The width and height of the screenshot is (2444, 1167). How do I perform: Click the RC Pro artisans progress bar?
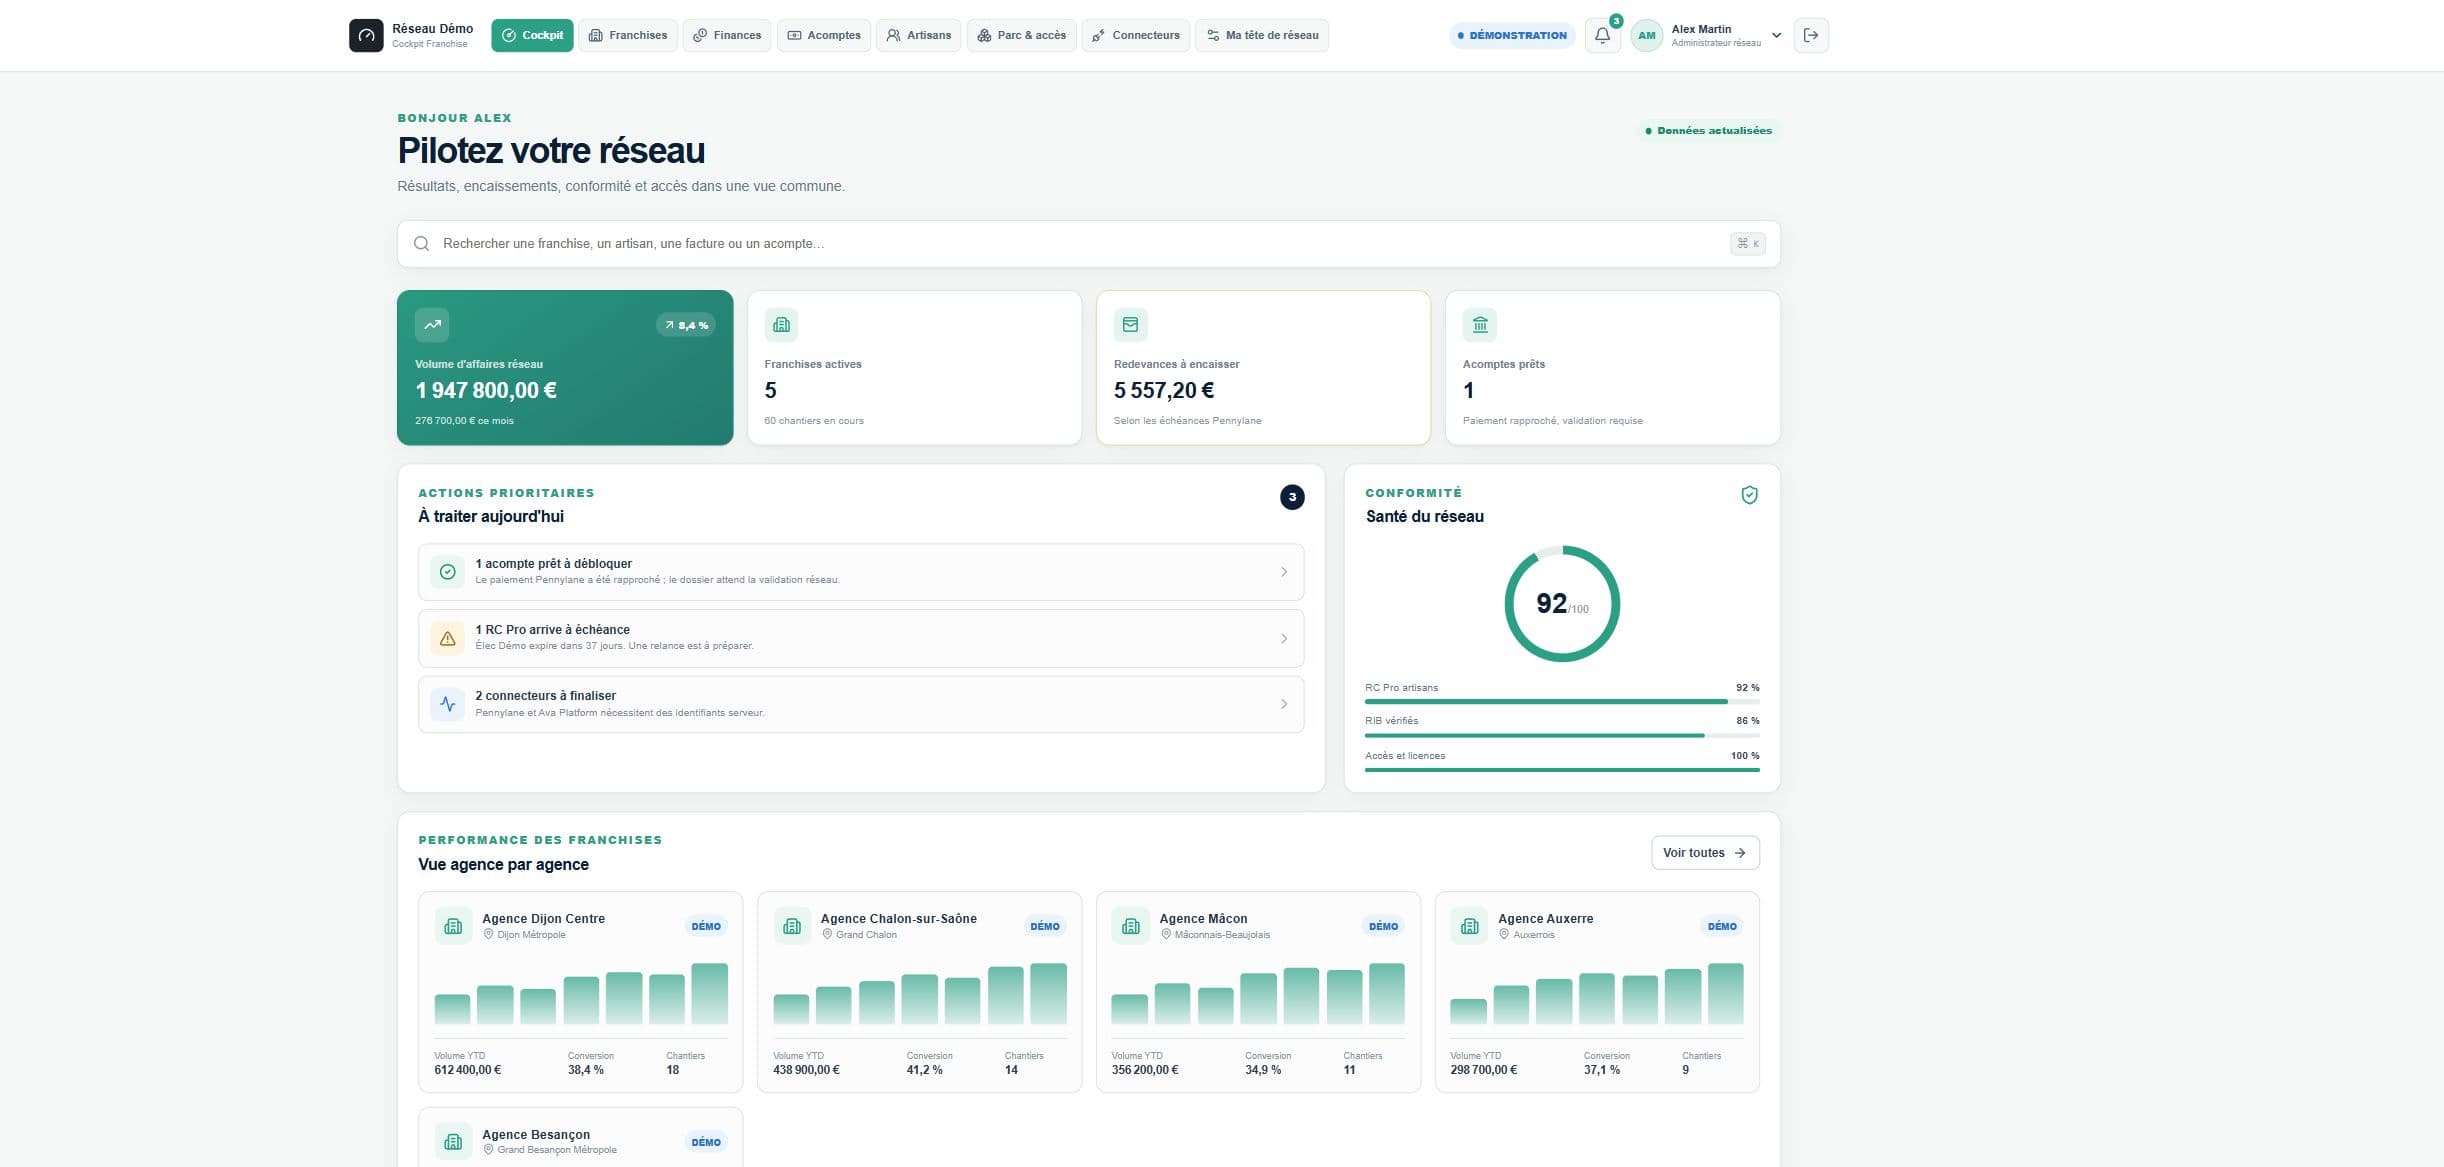[1562, 702]
